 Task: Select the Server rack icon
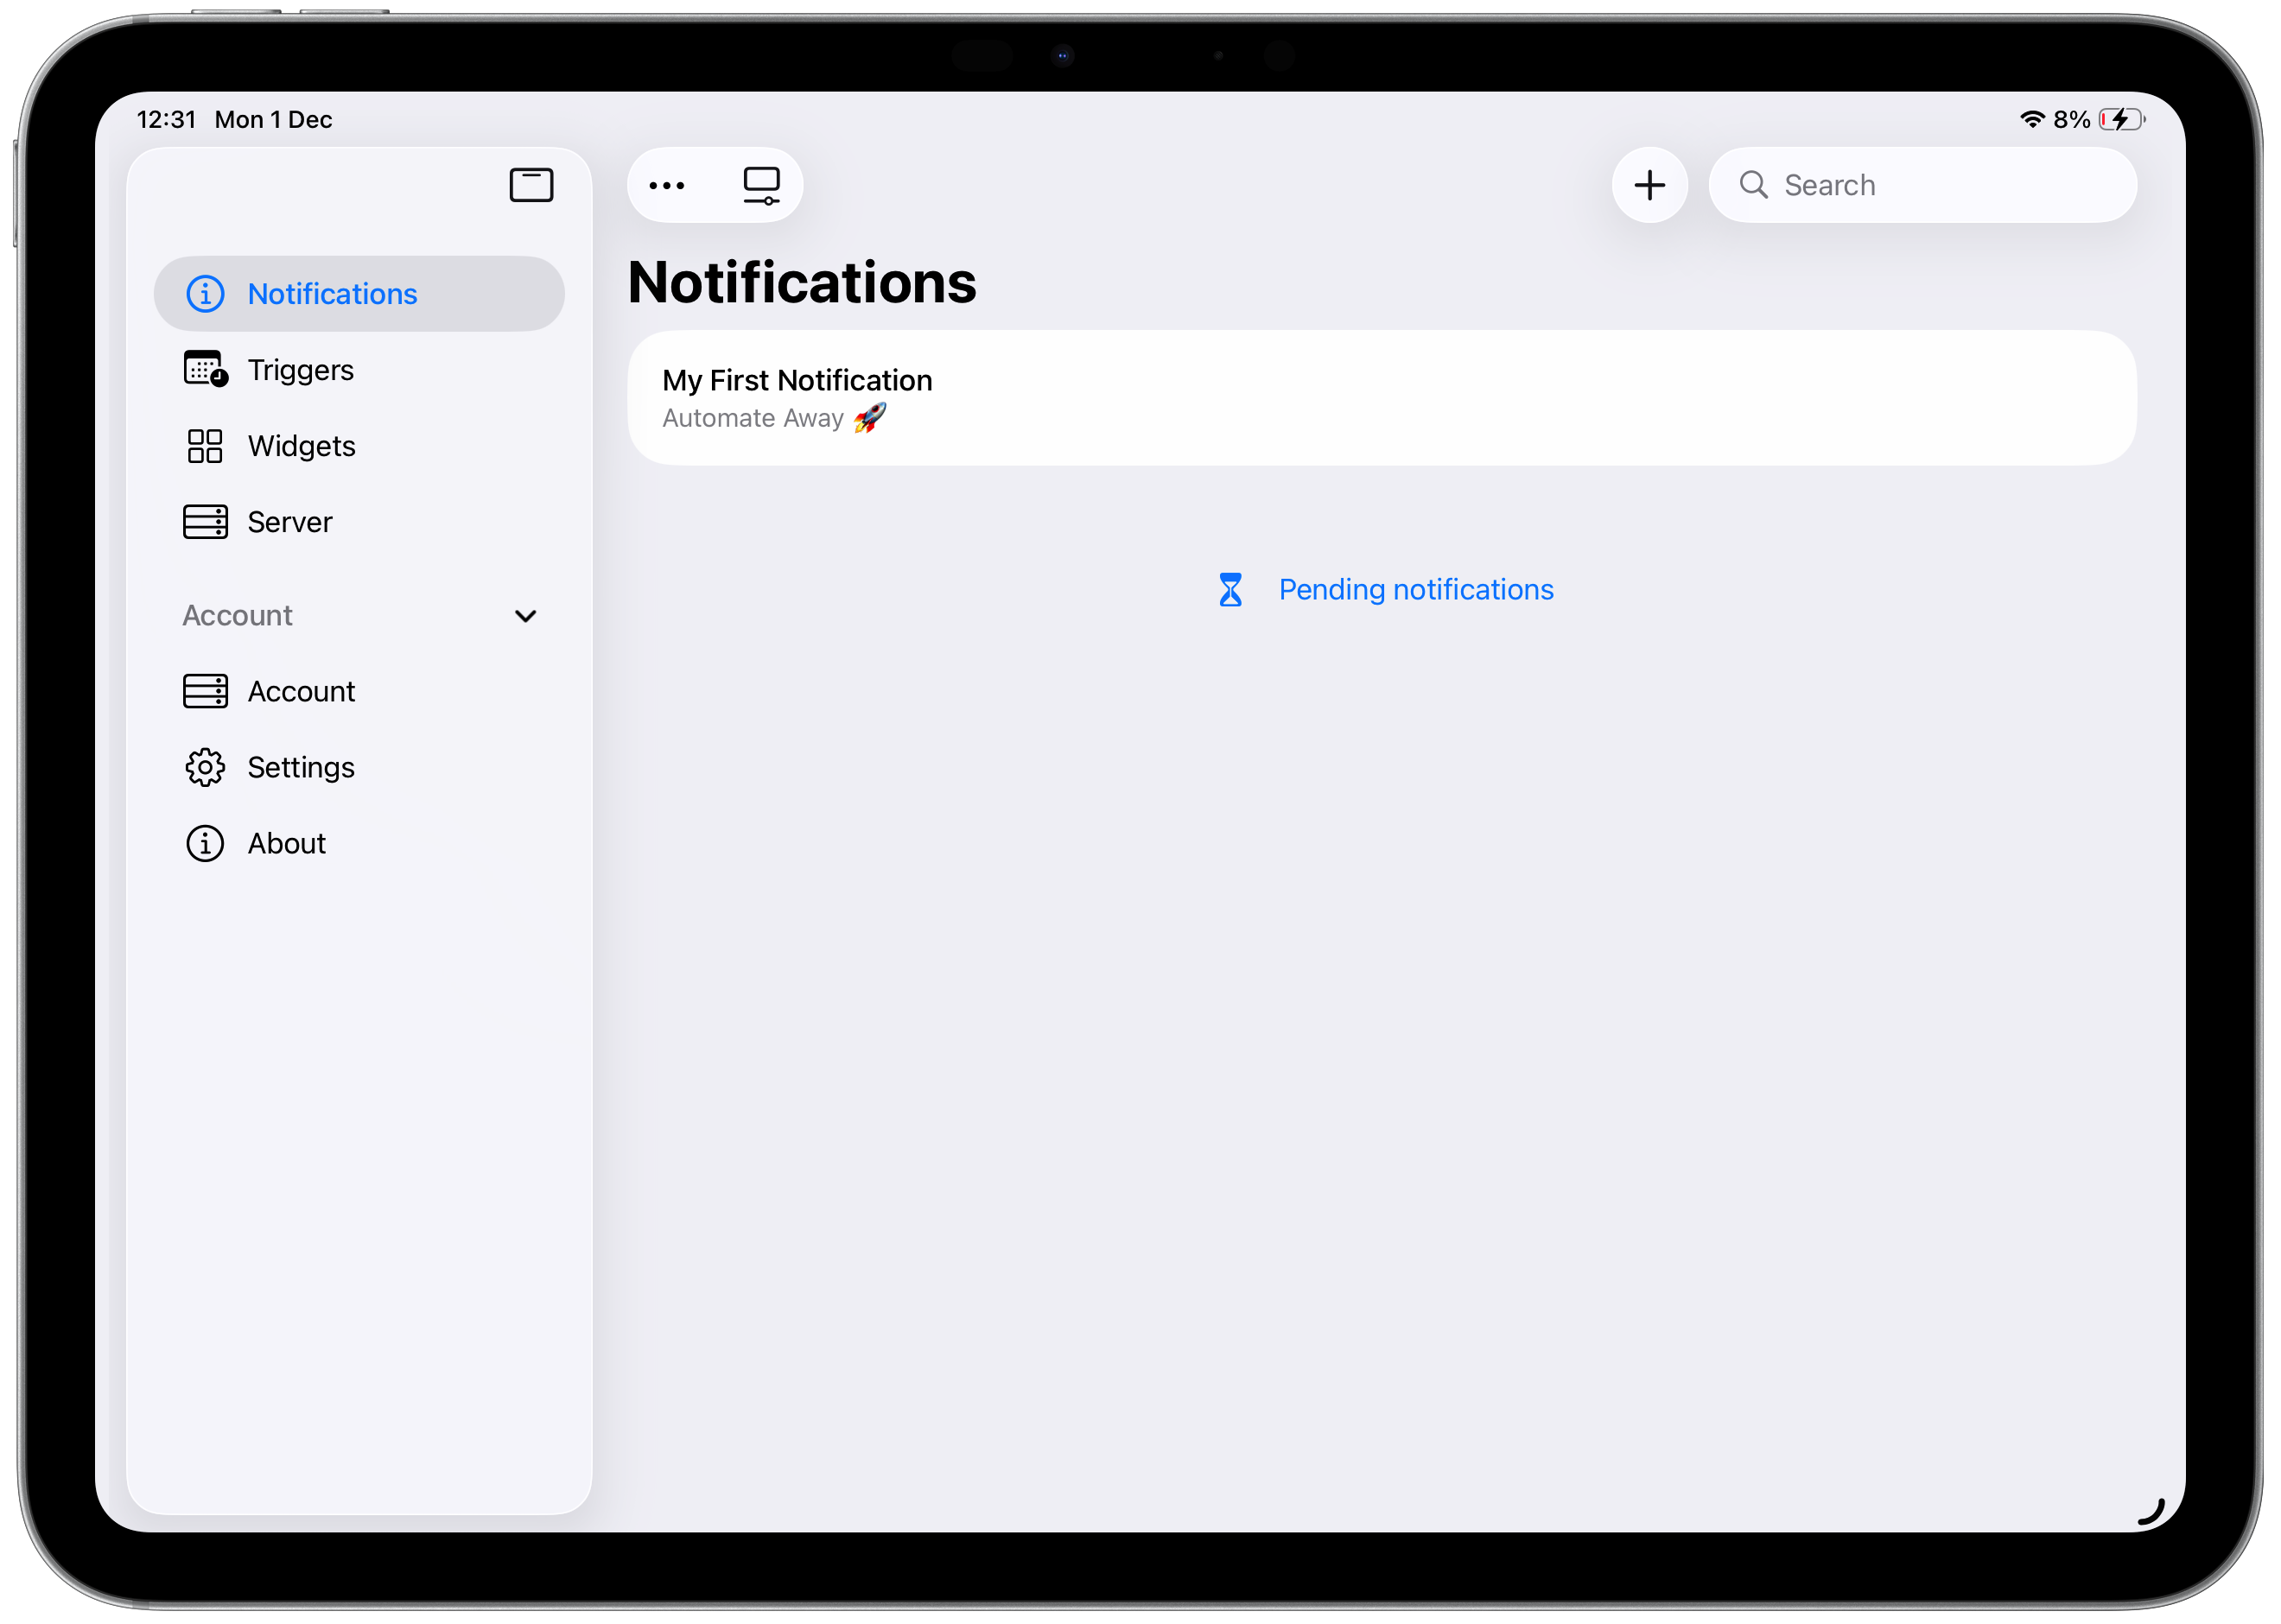tap(205, 522)
